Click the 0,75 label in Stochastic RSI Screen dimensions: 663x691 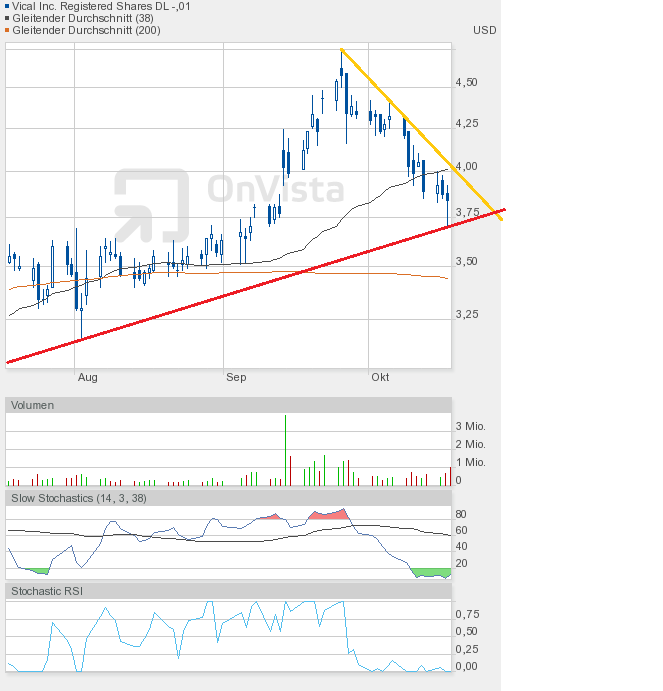(467, 614)
